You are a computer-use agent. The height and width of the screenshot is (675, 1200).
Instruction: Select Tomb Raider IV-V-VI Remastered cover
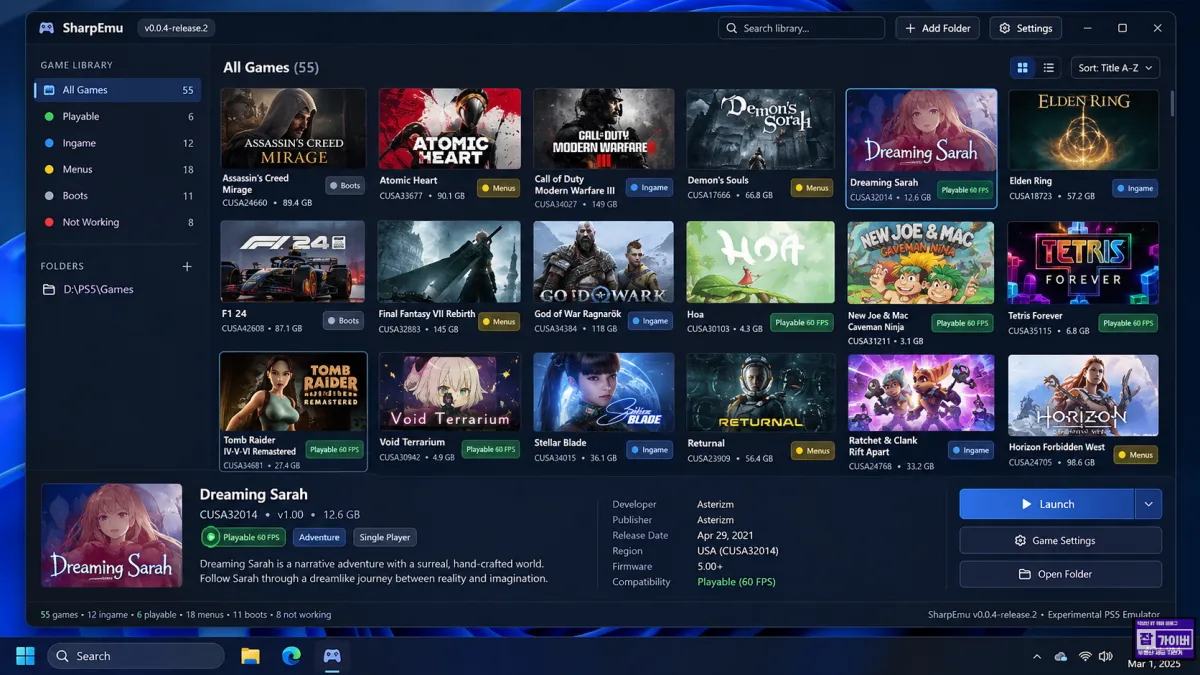tap(293, 393)
